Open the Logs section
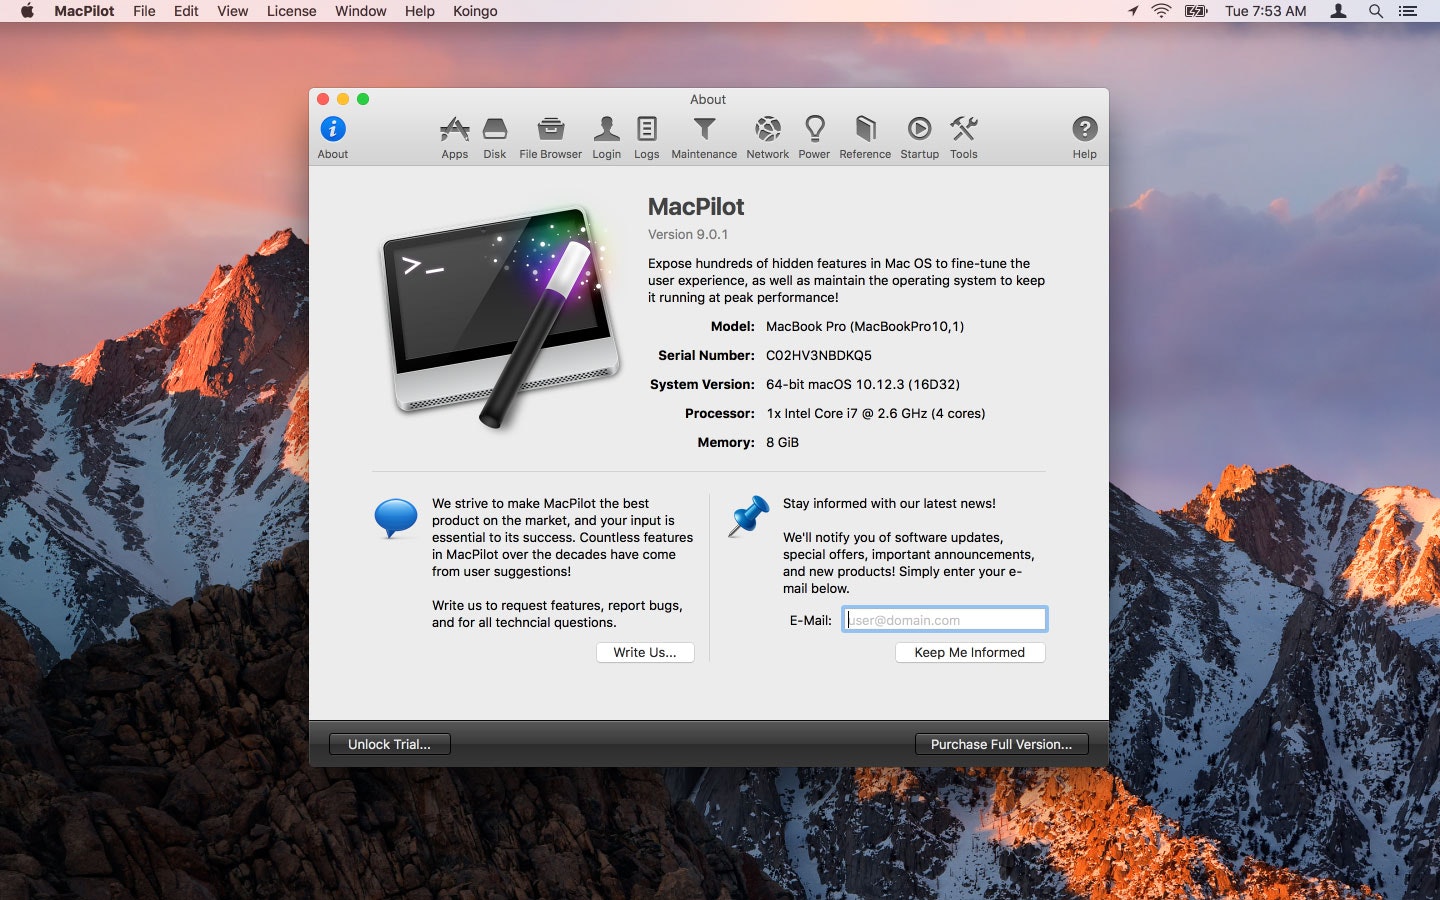 [x=646, y=136]
